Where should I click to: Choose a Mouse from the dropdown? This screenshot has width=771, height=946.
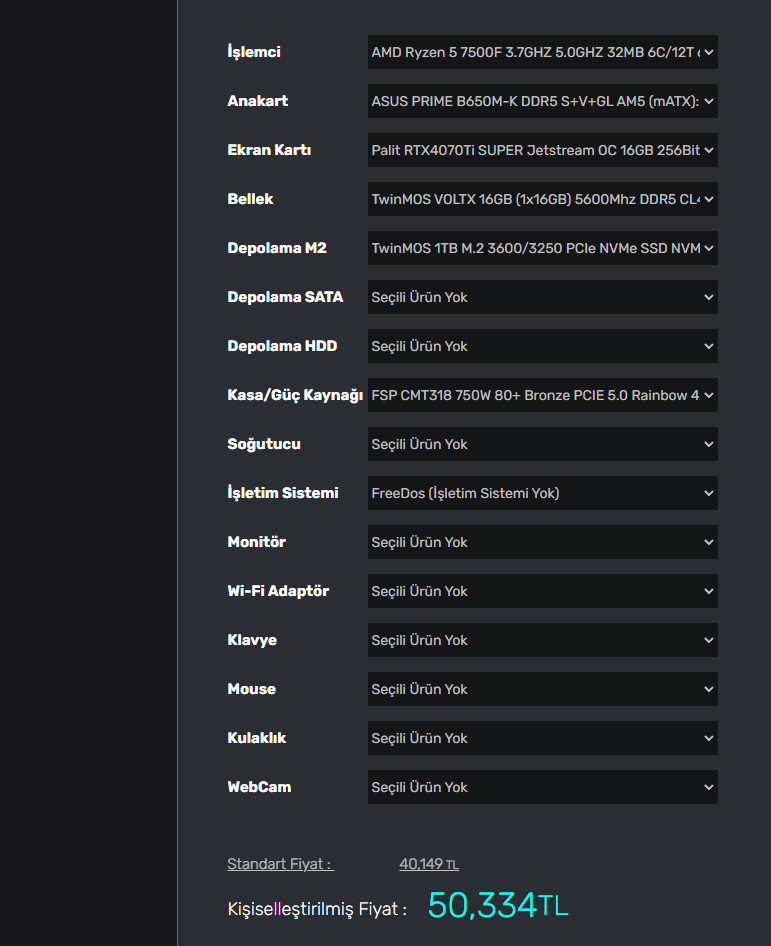click(x=542, y=689)
